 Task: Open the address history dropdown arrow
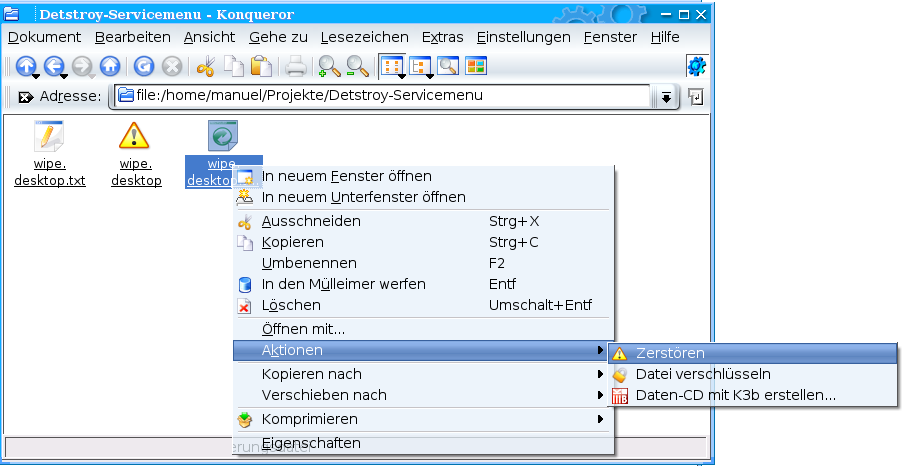pyautogui.click(x=666, y=97)
